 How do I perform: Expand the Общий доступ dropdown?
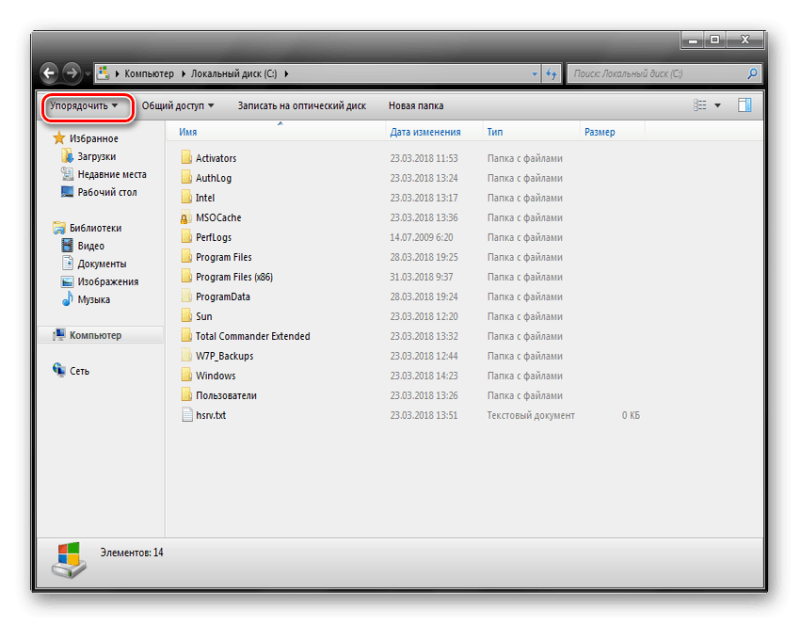tap(177, 105)
